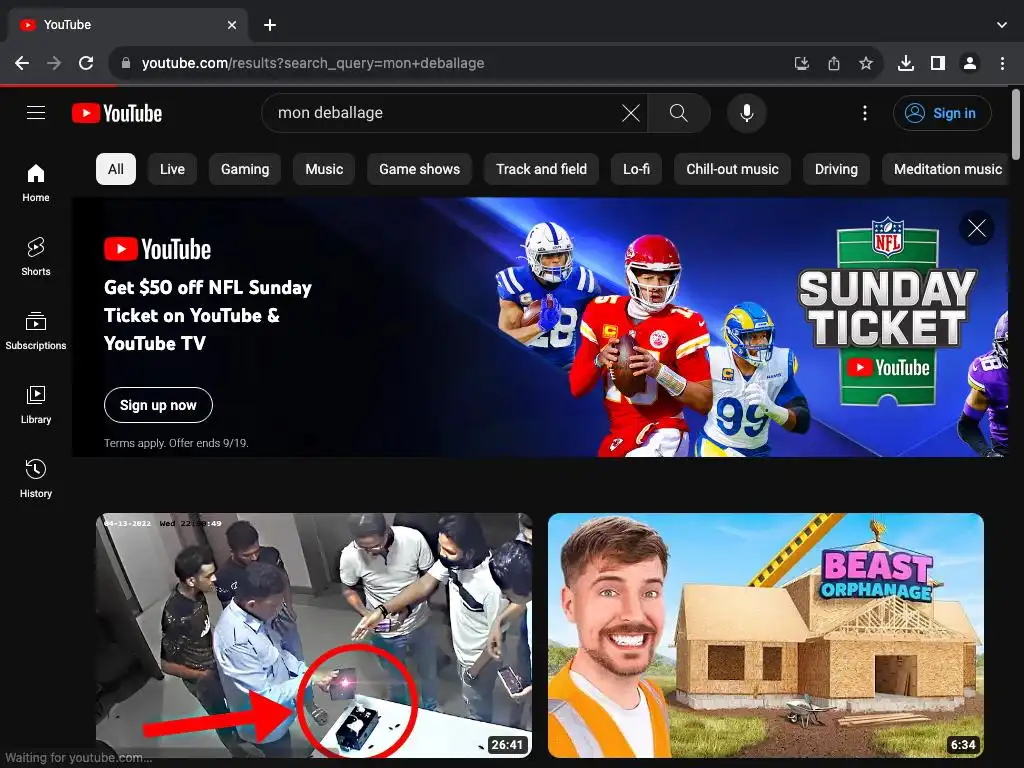The width and height of the screenshot is (1024, 768).
Task: Open Home in the sidebar
Action: coord(36,183)
